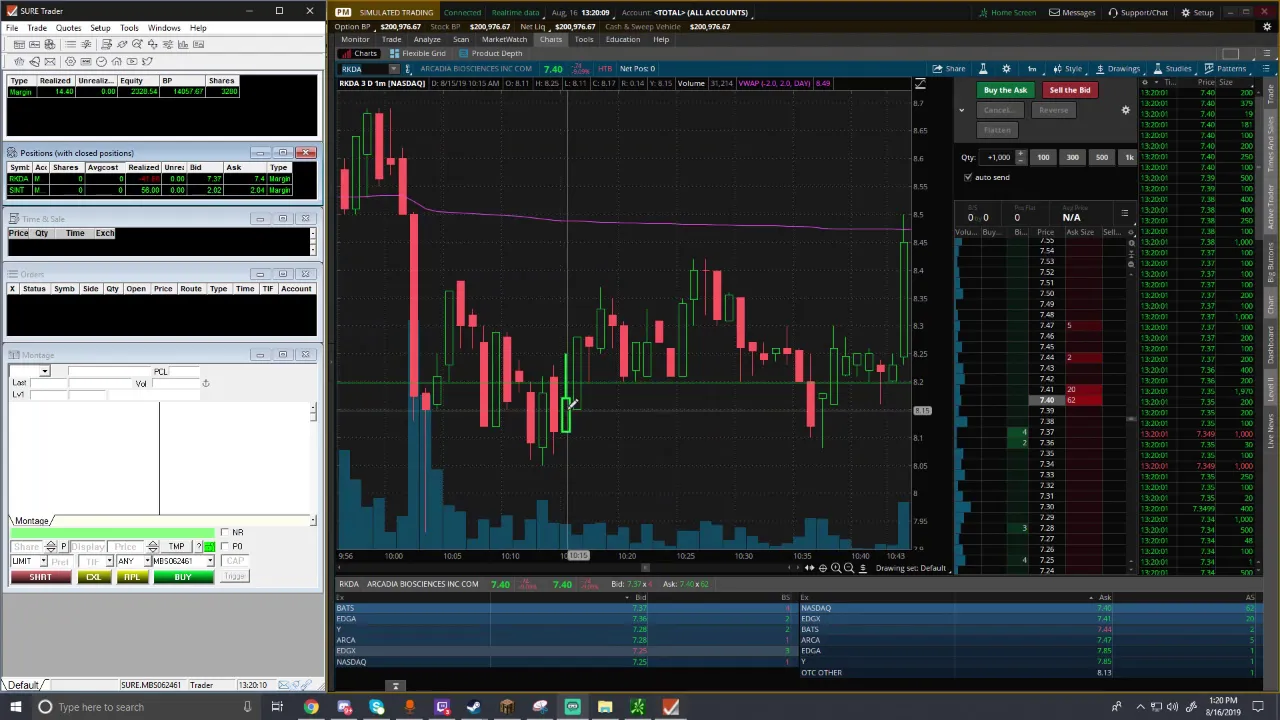Increase Qty using the plus stepper
1280x720 pixels.
pos(1021,153)
